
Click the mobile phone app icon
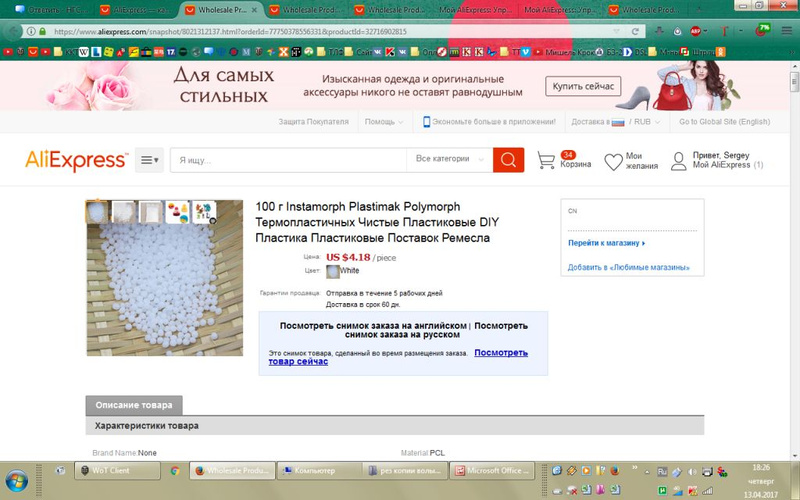point(427,122)
